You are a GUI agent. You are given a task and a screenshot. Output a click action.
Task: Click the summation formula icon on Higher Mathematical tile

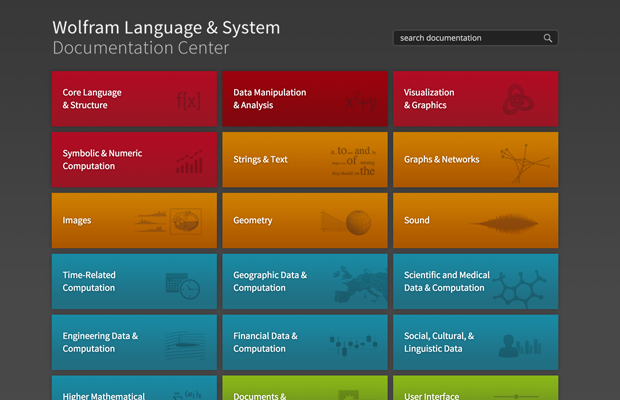click(187, 395)
